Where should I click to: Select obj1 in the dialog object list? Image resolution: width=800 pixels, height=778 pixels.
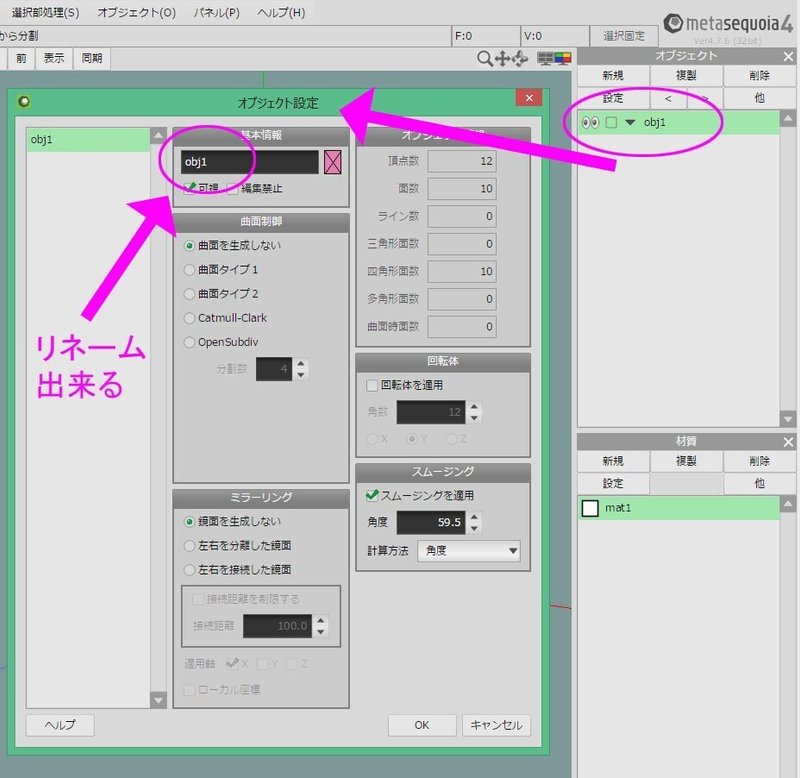(88, 140)
